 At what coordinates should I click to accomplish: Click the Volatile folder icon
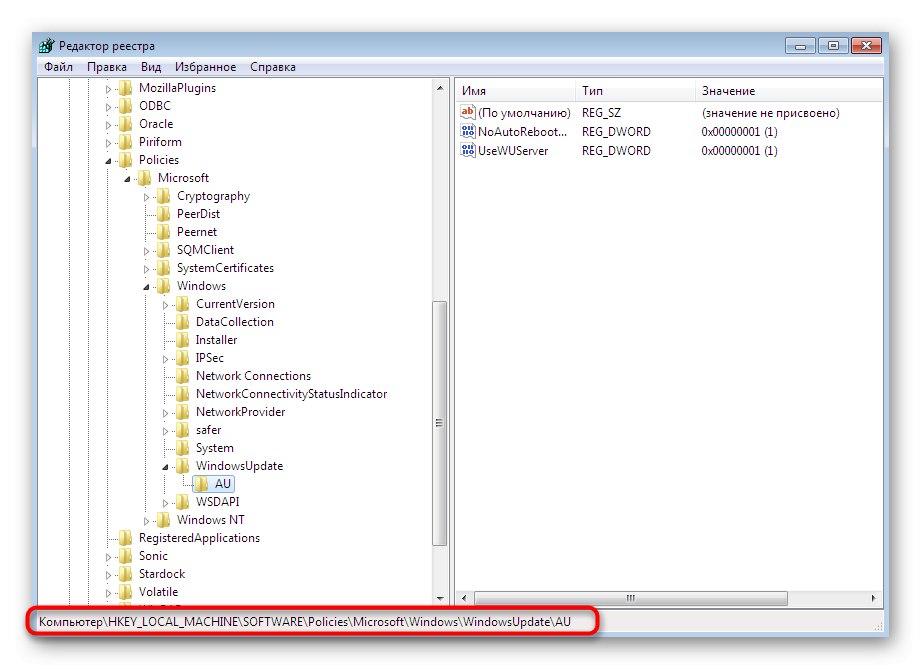[125, 592]
